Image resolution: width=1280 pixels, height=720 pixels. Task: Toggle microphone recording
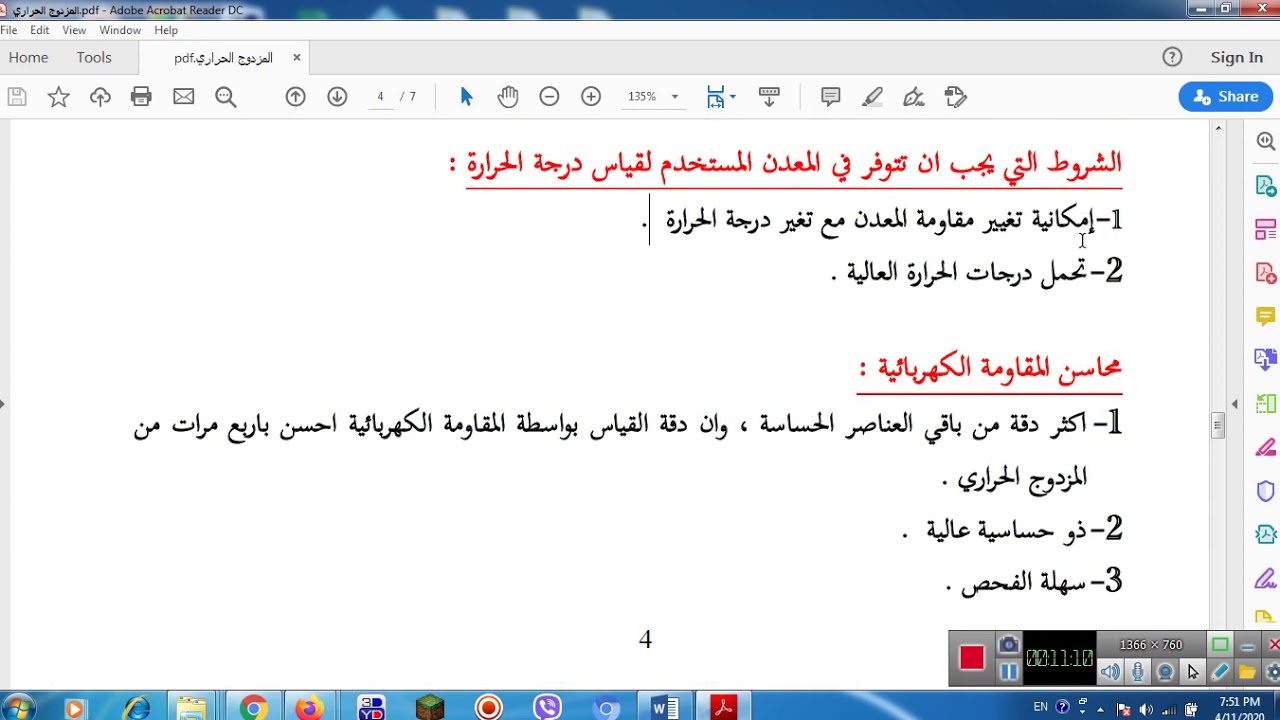click(1138, 672)
